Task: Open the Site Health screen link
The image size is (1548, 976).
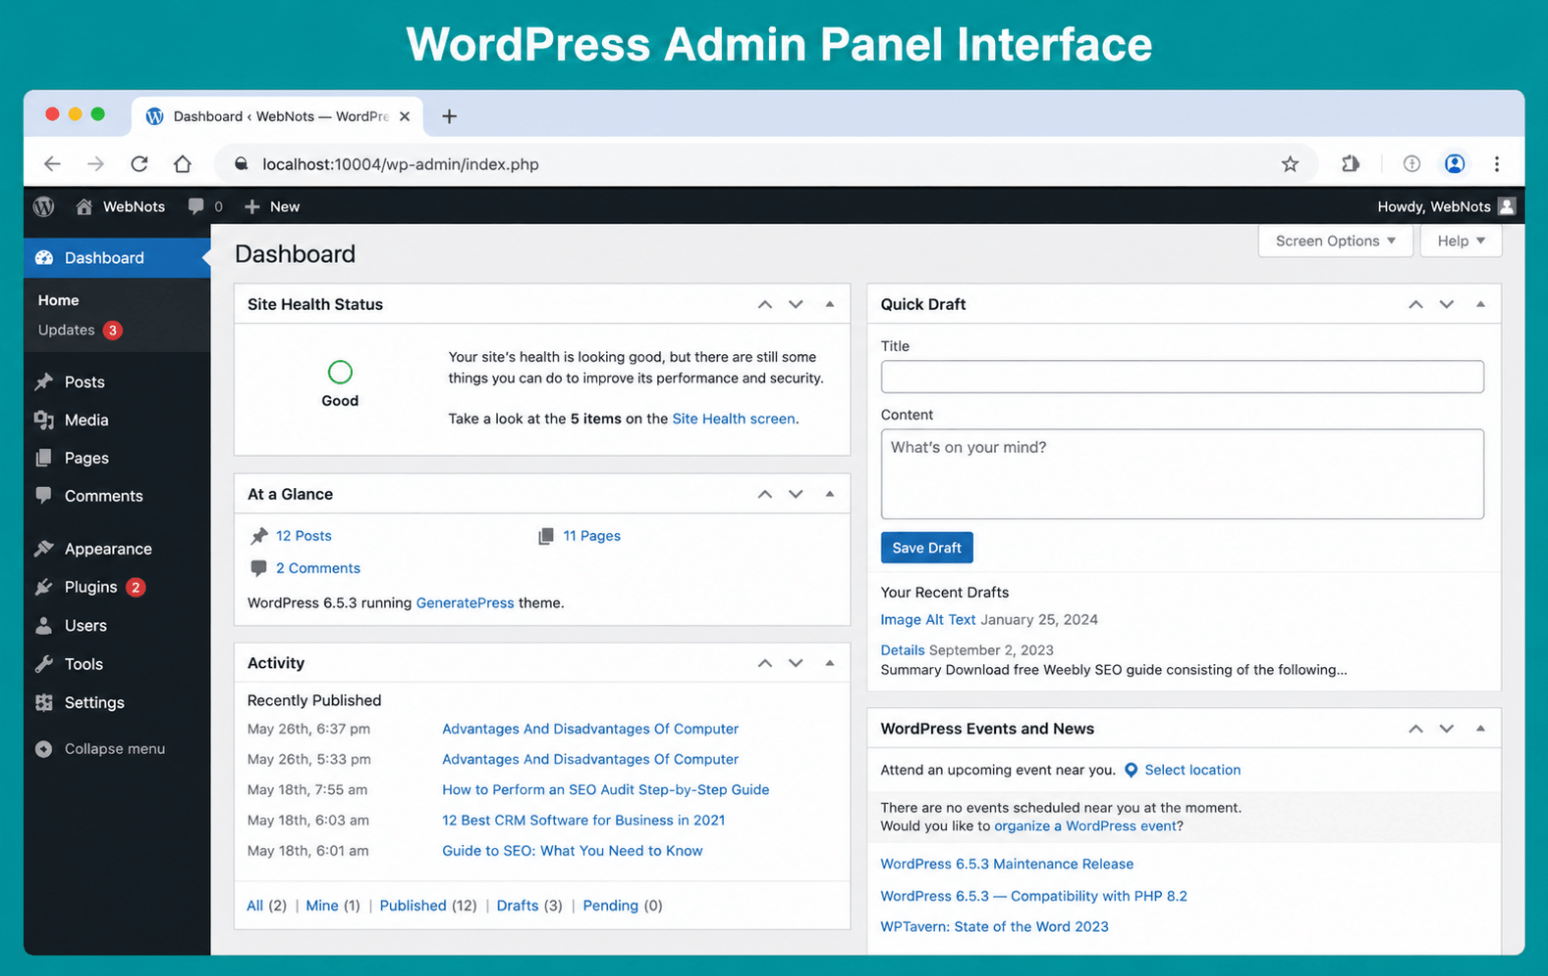Action: pyautogui.click(x=734, y=419)
